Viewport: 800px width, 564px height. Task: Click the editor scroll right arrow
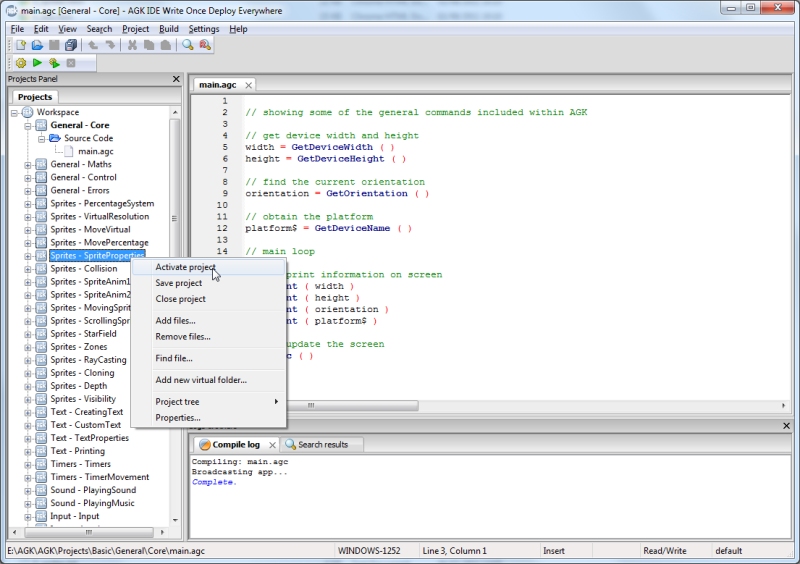(783, 405)
